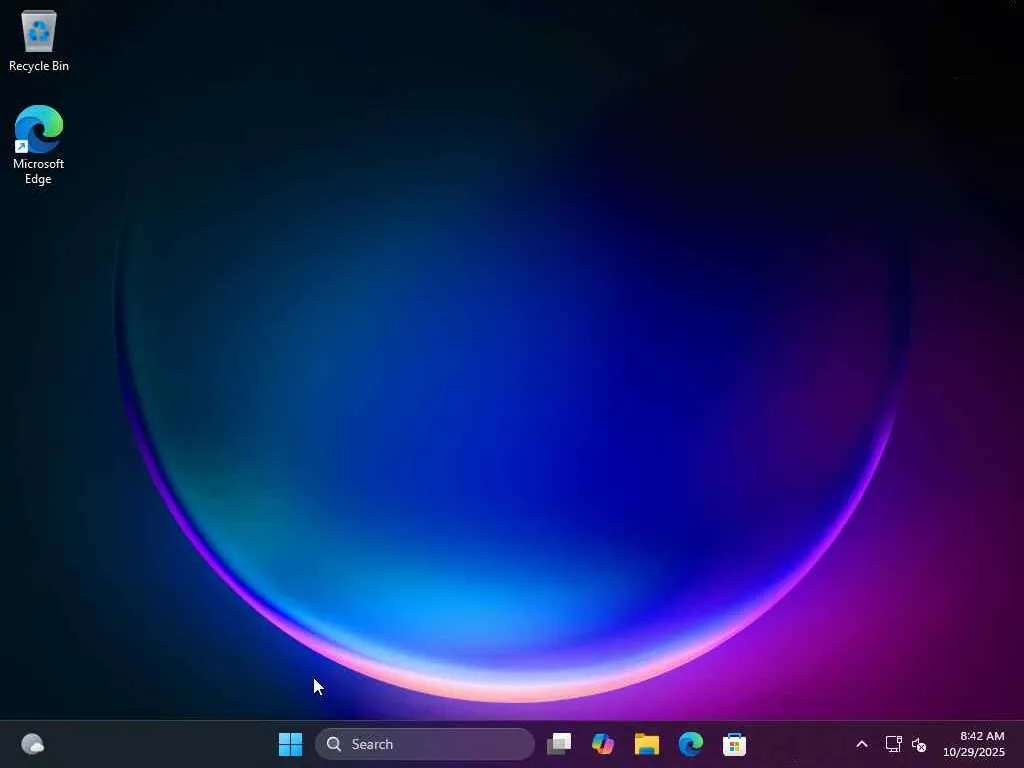This screenshot has height=768, width=1024.
Task: Click the muted volume tray icon
Action: pyautogui.click(x=919, y=744)
